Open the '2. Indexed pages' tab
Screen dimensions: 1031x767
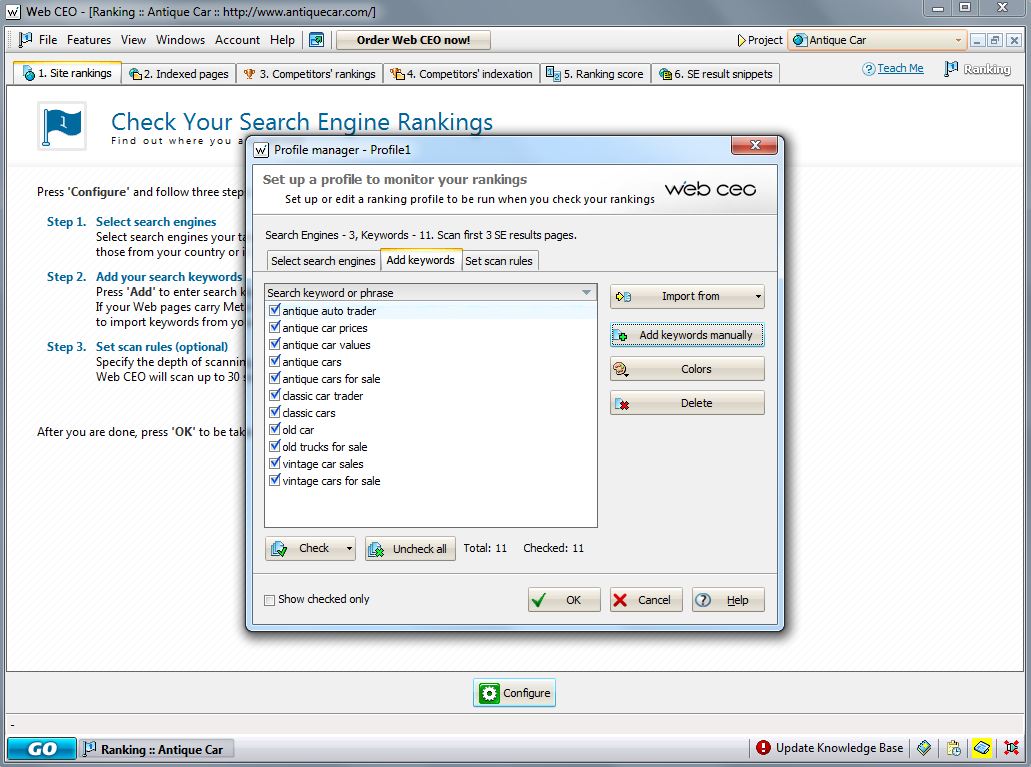(x=180, y=74)
